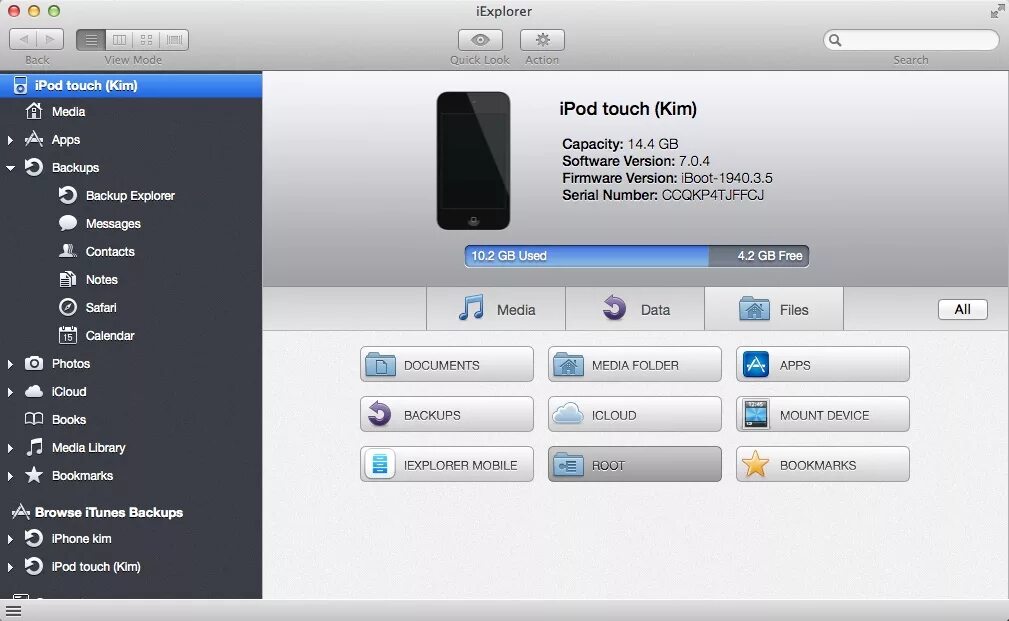Image resolution: width=1009 pixels, height=621 pixels.
Task: Go back with the left arrow button
Action: click(x=23, y=40)
